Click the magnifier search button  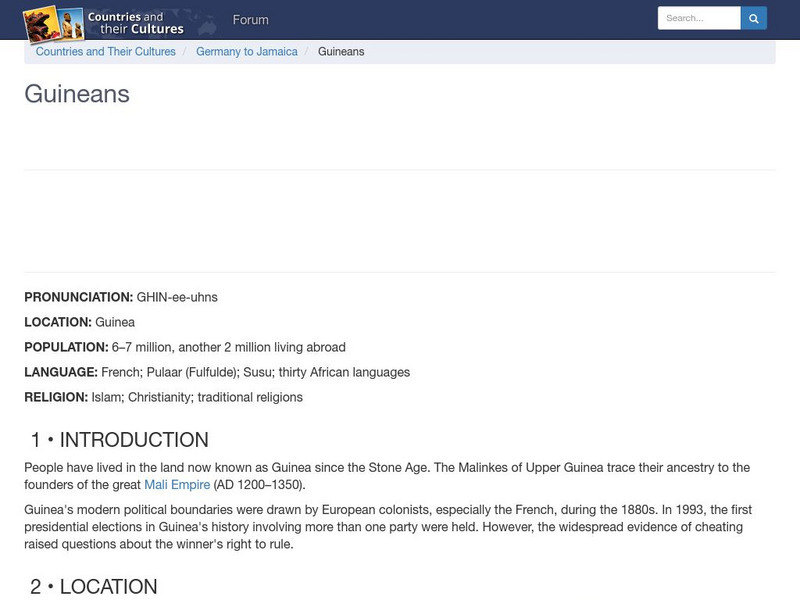(x=754, y=18)
